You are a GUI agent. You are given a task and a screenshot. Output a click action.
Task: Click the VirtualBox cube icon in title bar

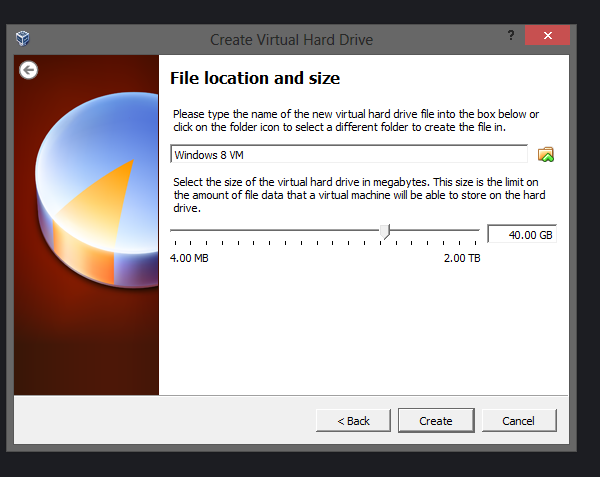(23, 39)
